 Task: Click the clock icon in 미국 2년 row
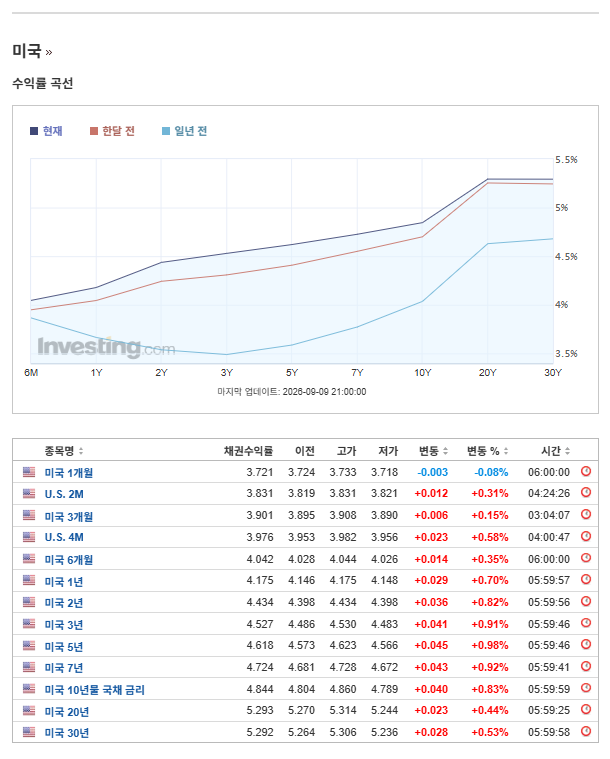pos(586,602)
